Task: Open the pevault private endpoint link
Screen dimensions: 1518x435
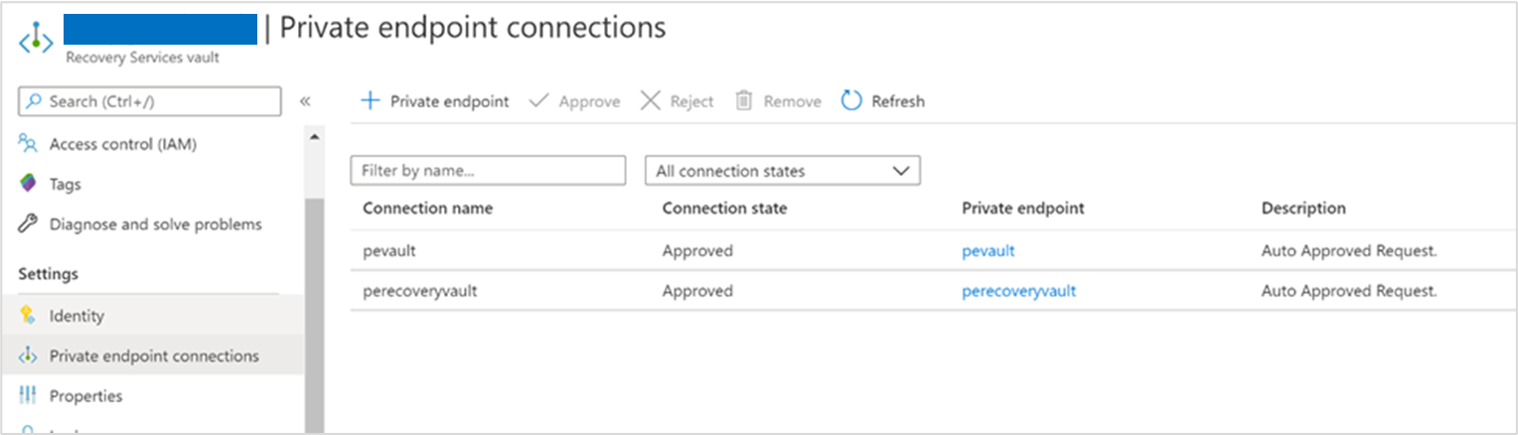Action: click(988, 251)
